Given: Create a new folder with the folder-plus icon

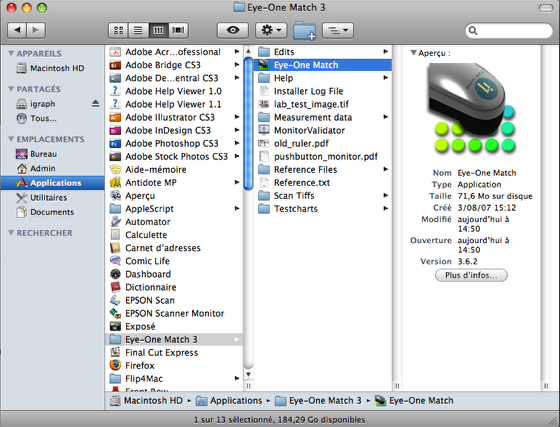Looking at the screenshot, I should (305, 31).
